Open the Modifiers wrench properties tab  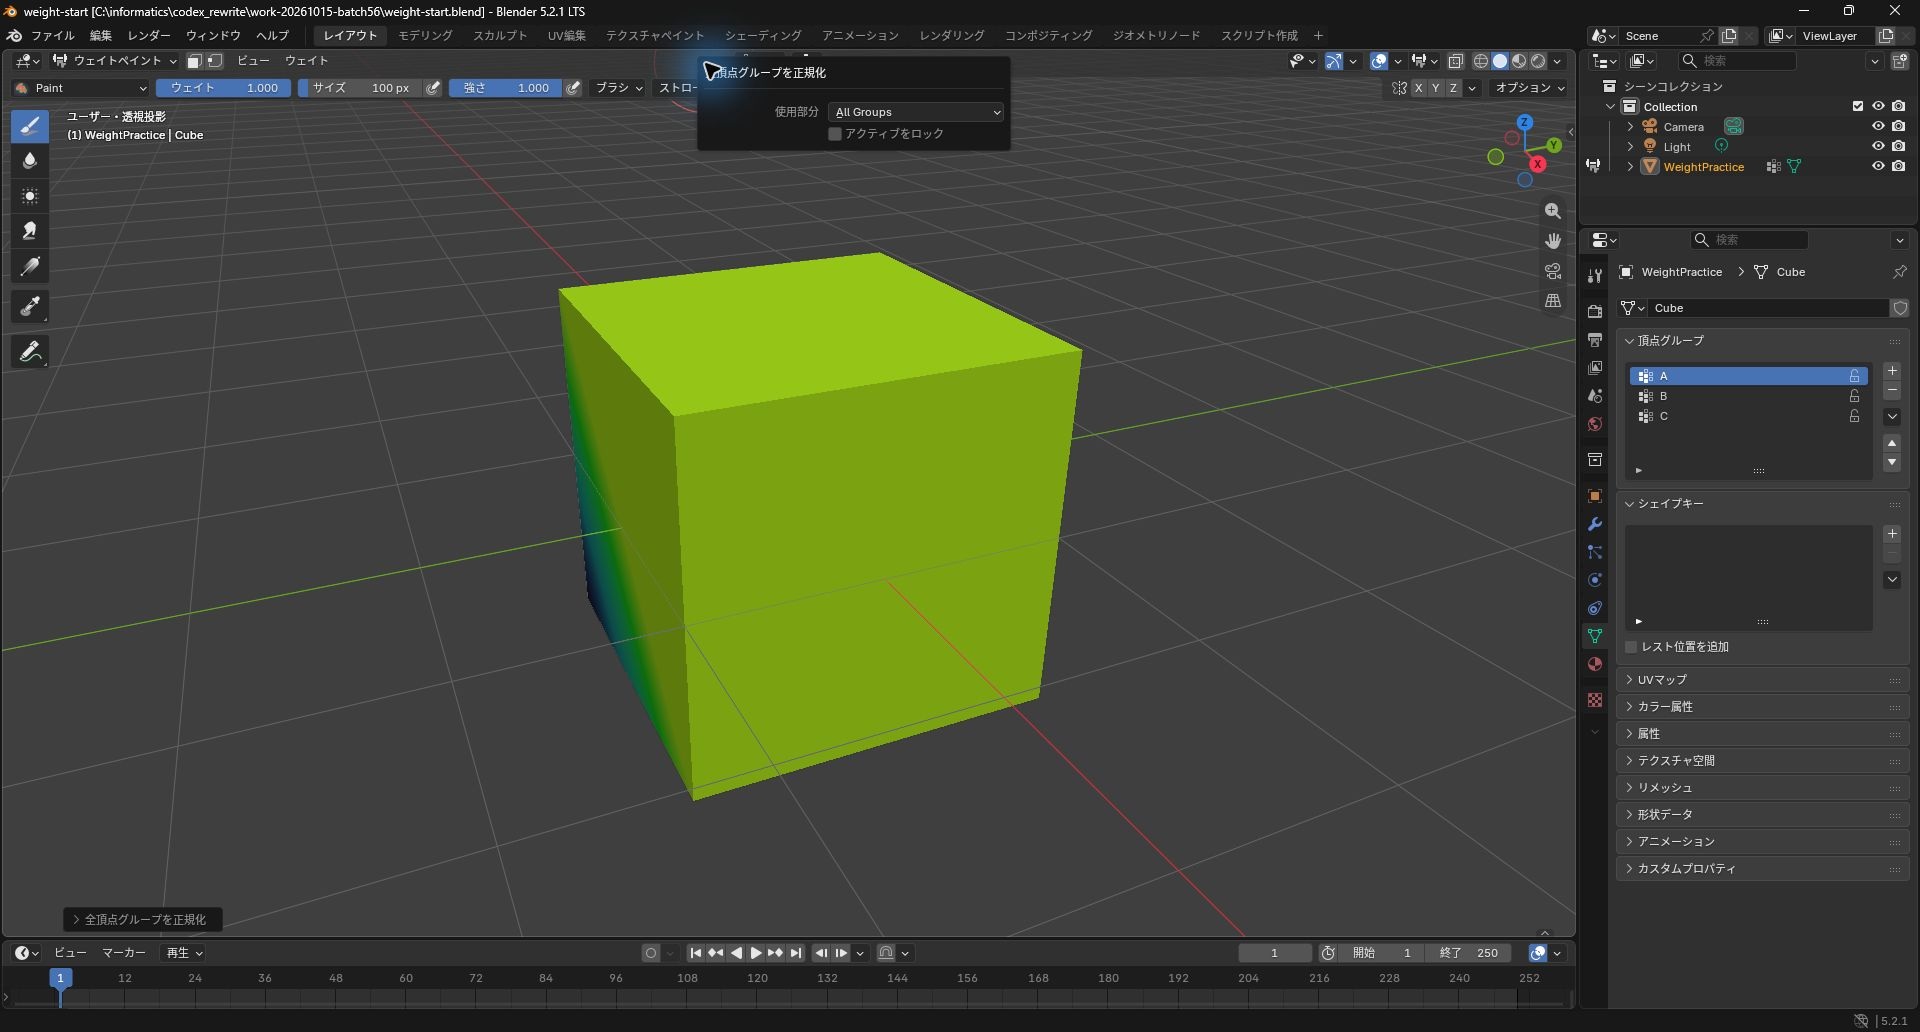(x=1595, y=524)
